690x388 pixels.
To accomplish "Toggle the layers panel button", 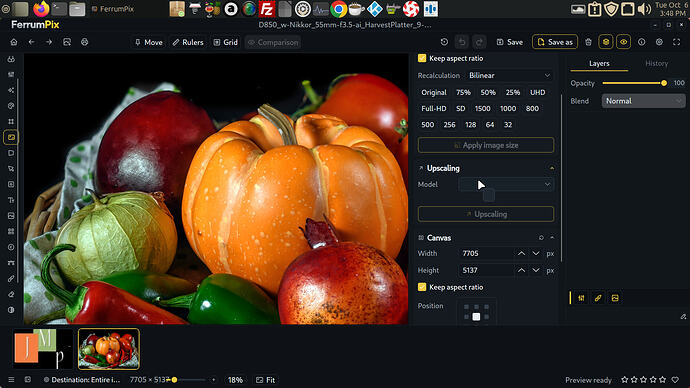I will coord(606,42).
